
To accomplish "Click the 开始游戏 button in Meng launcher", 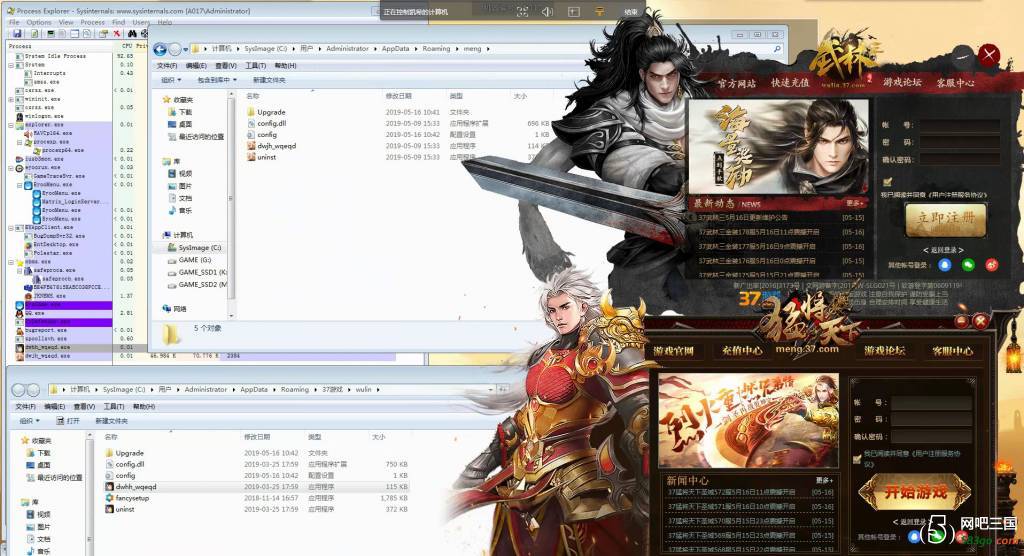I will (915, 491).
